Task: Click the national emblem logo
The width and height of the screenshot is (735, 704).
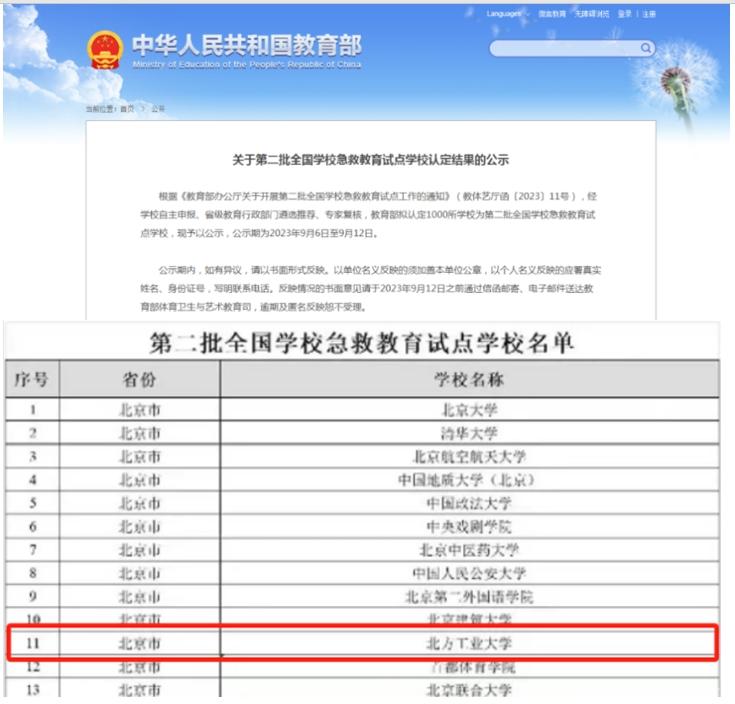Action: (105, 50)
